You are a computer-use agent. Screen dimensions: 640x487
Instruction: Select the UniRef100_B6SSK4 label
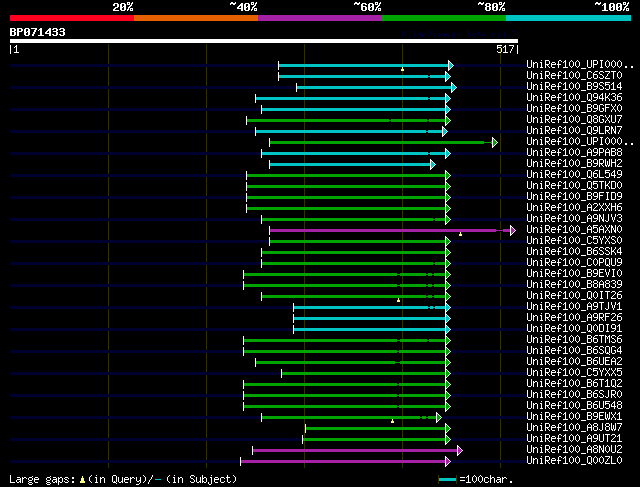tap(574, 252)
